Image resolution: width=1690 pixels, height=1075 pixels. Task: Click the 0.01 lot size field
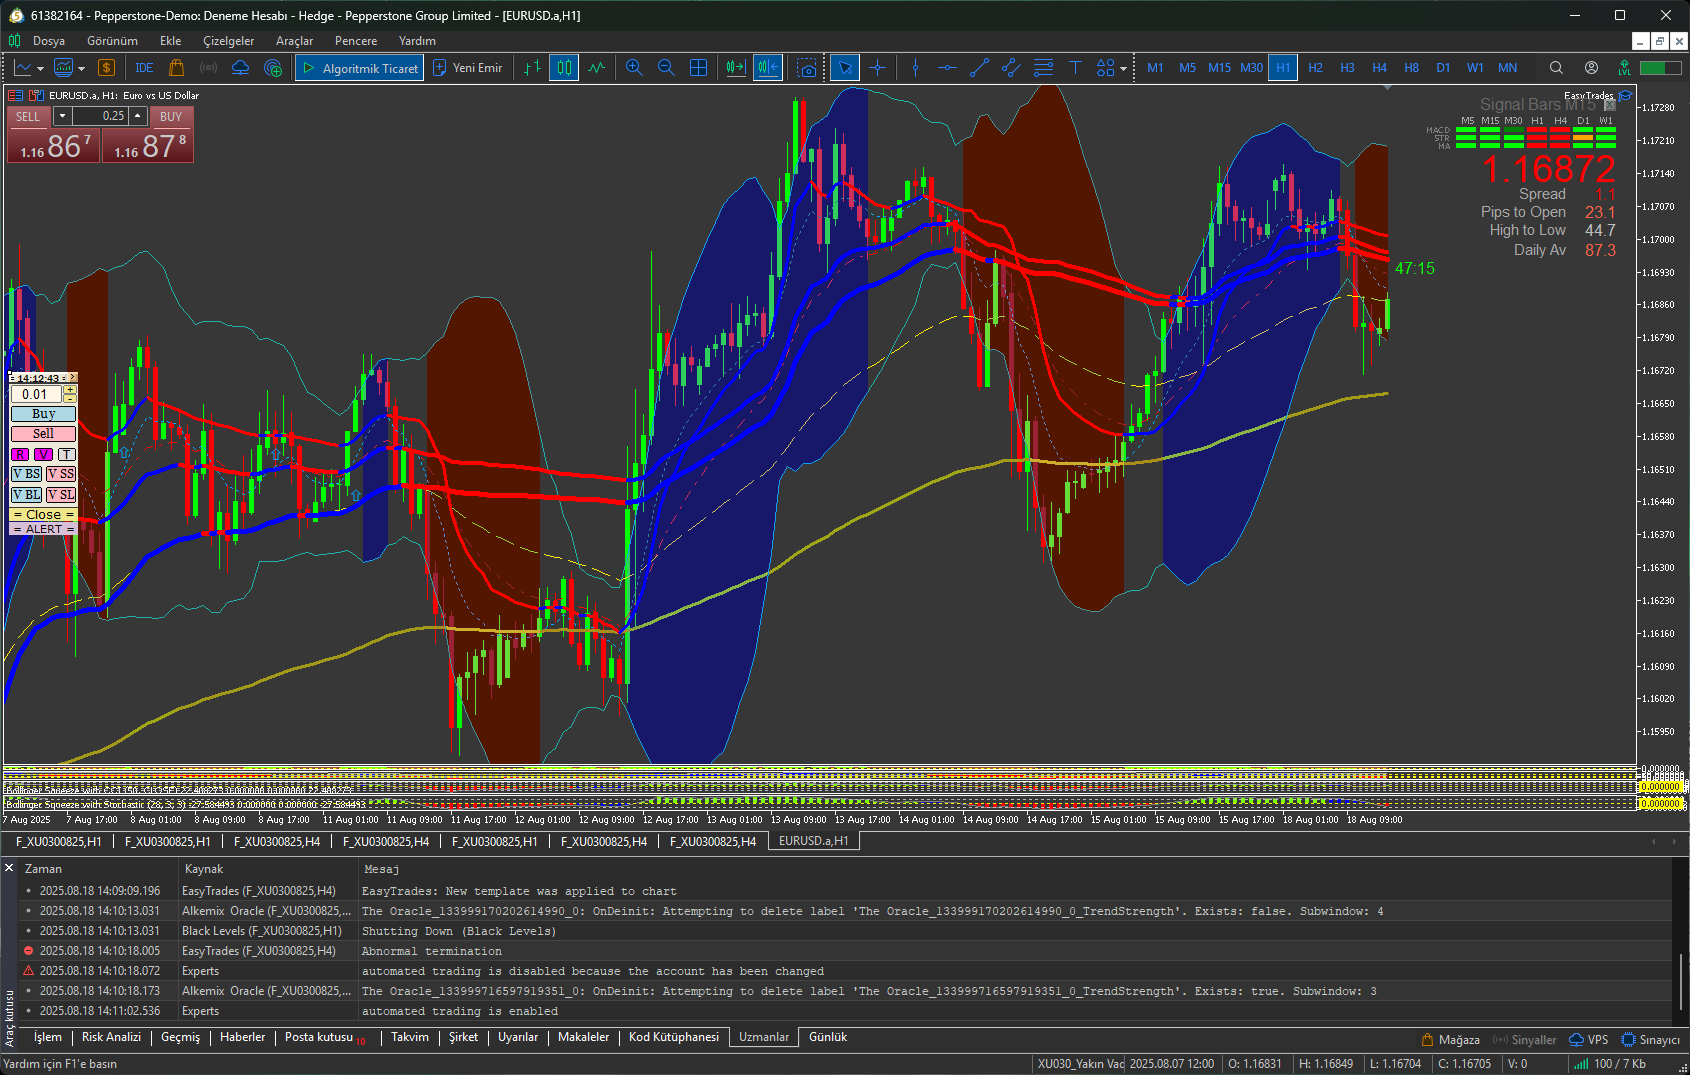pos(36,394)
